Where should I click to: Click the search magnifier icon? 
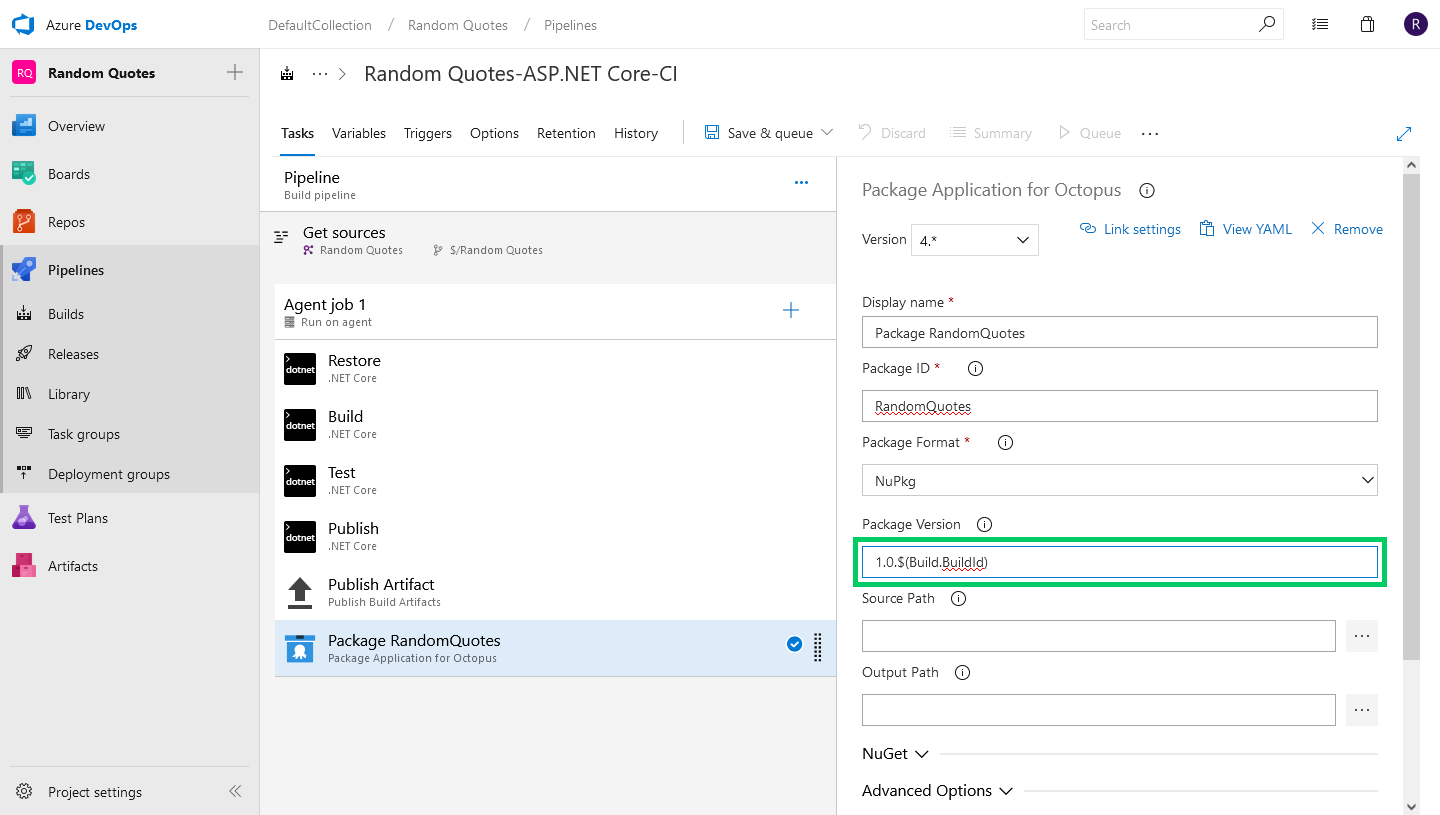pos(1267,24)
